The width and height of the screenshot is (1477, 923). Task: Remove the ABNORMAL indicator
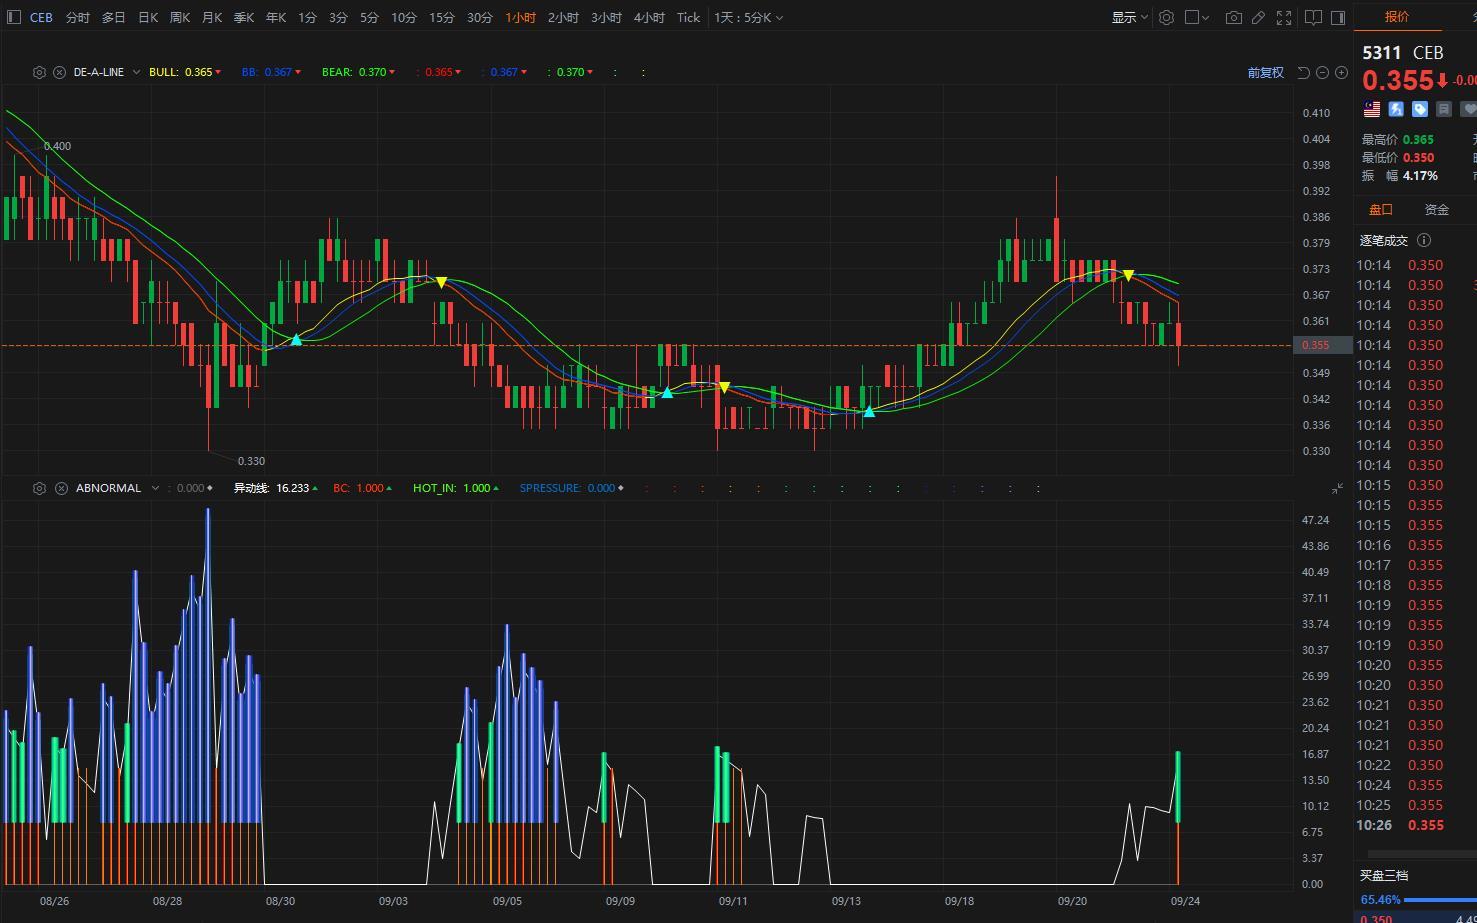pos(61,488)
